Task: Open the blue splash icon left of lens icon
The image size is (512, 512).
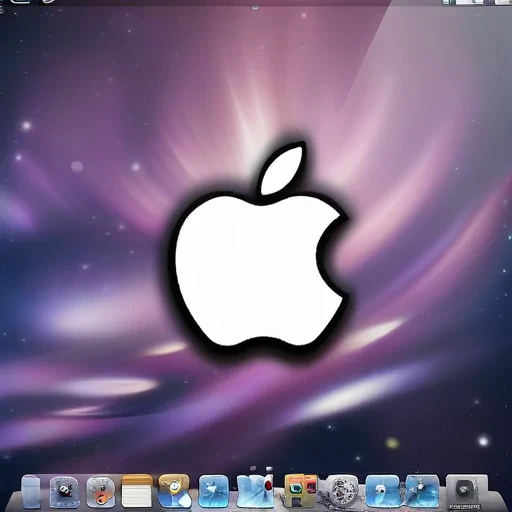Action: [422, 491]
